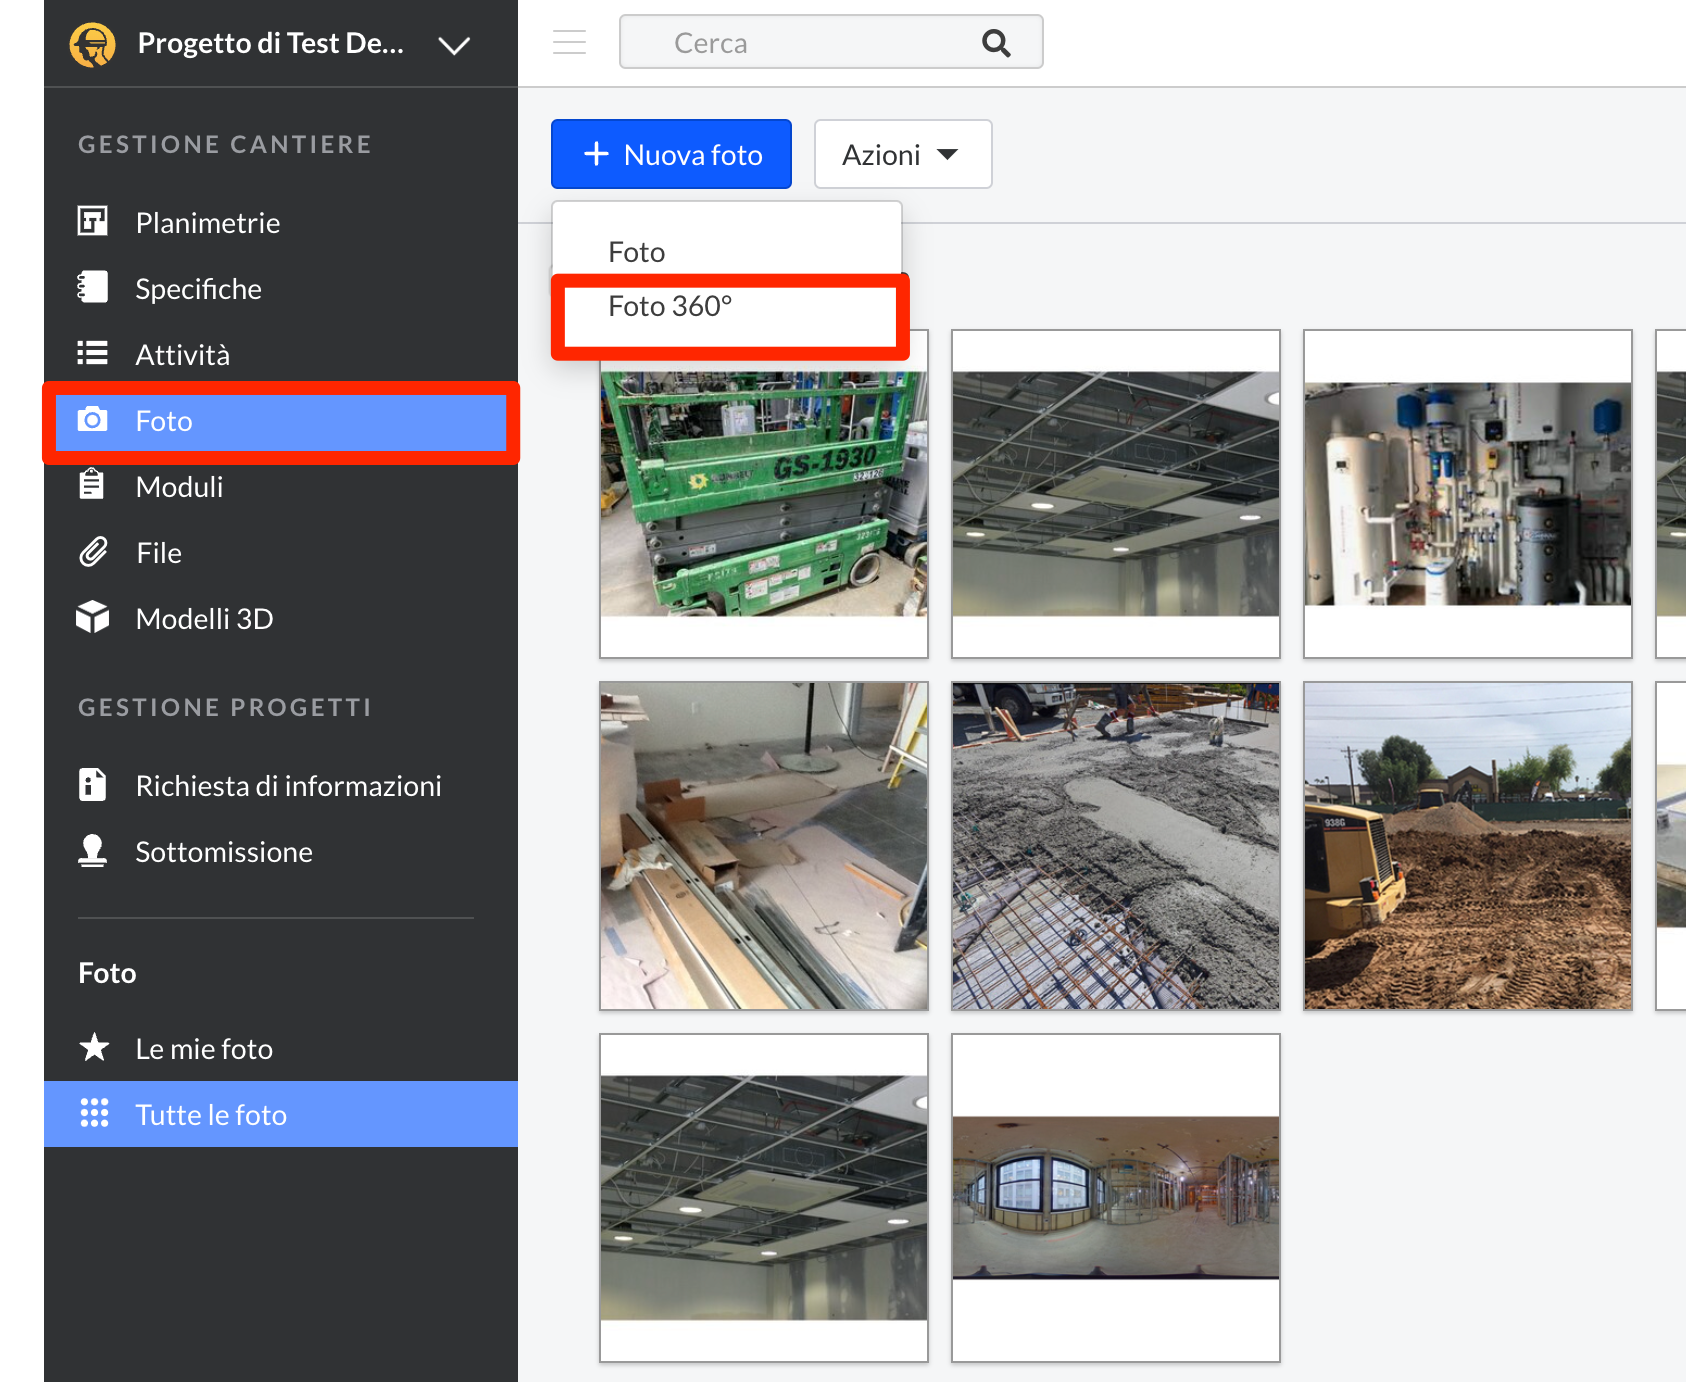Click the Richiesta di informazioni document icon
This screenshot has width=1686, height=1382.
coord(93,784)
